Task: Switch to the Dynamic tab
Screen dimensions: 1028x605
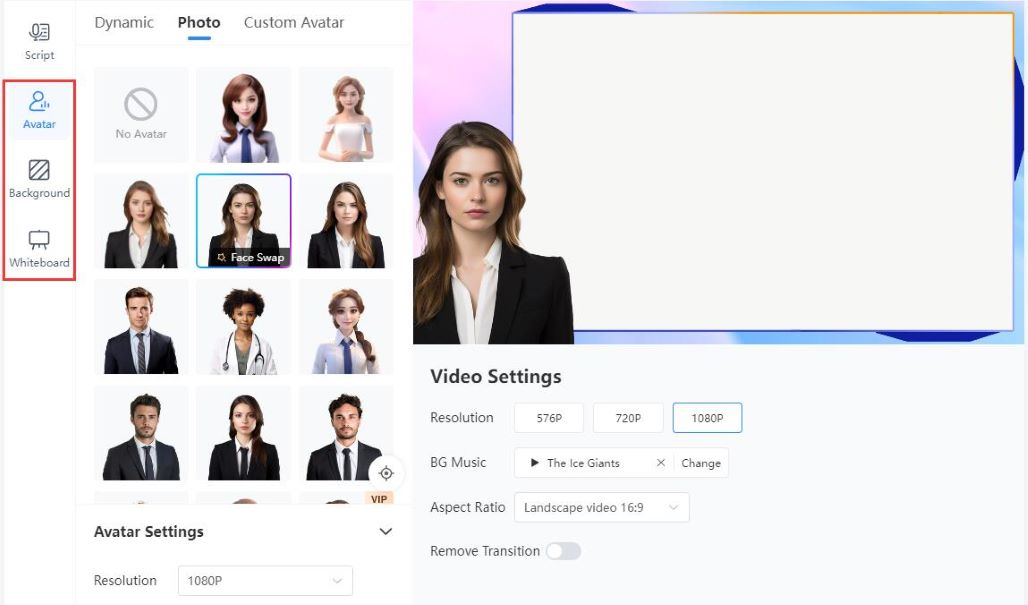Action: 123,22
